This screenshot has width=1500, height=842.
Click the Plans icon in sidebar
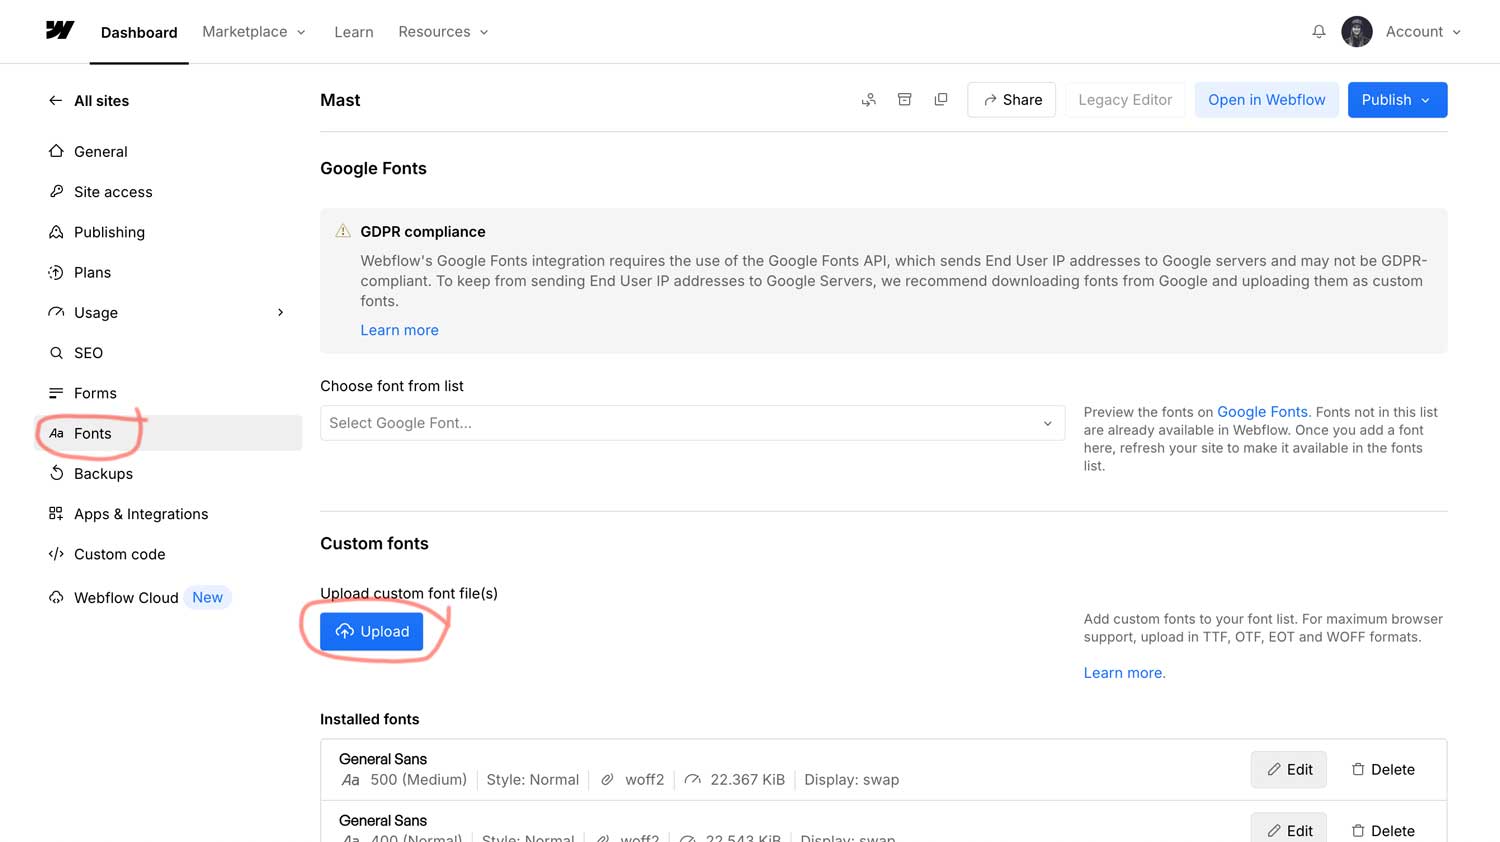(56, 272)
